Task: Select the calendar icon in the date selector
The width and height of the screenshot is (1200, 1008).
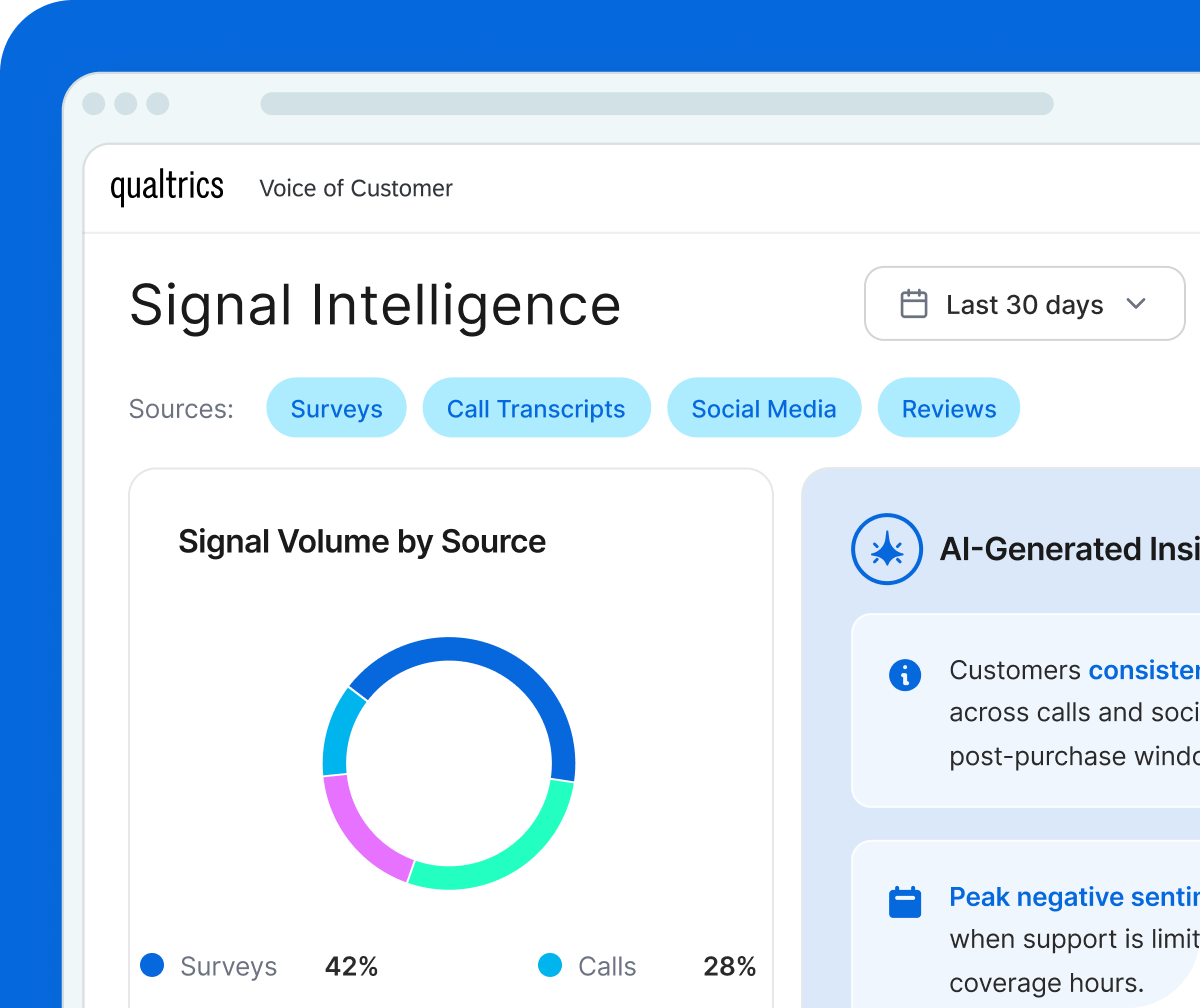Action: point(914,302)
